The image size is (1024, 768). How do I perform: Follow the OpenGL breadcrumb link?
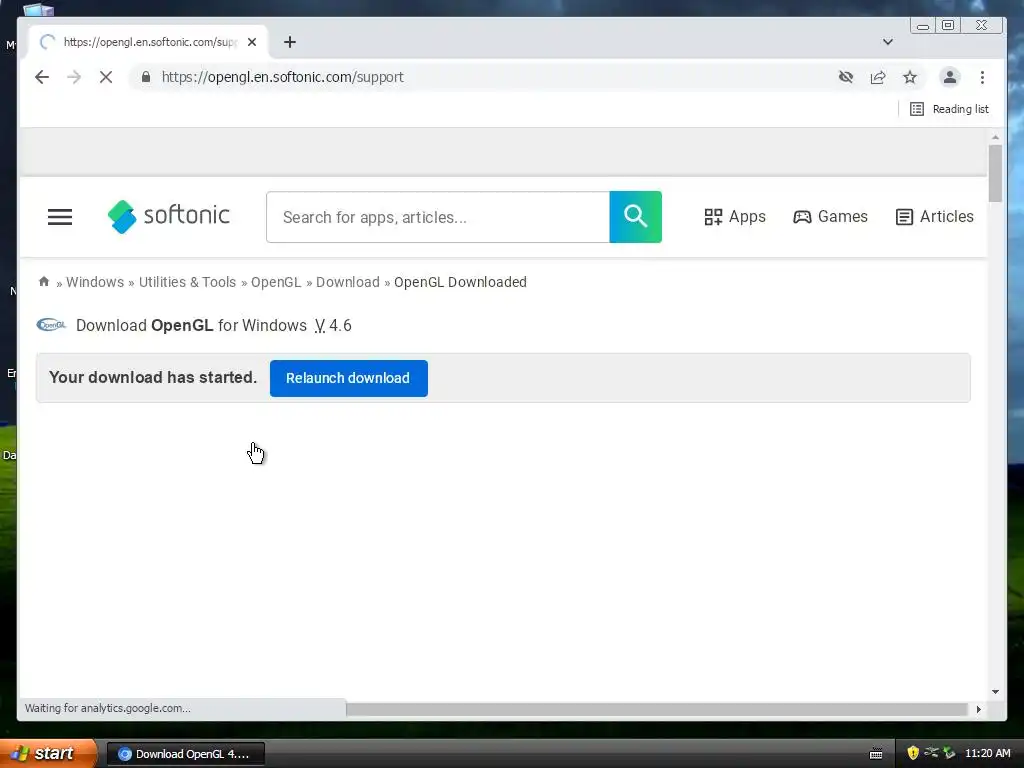(276, 282)
